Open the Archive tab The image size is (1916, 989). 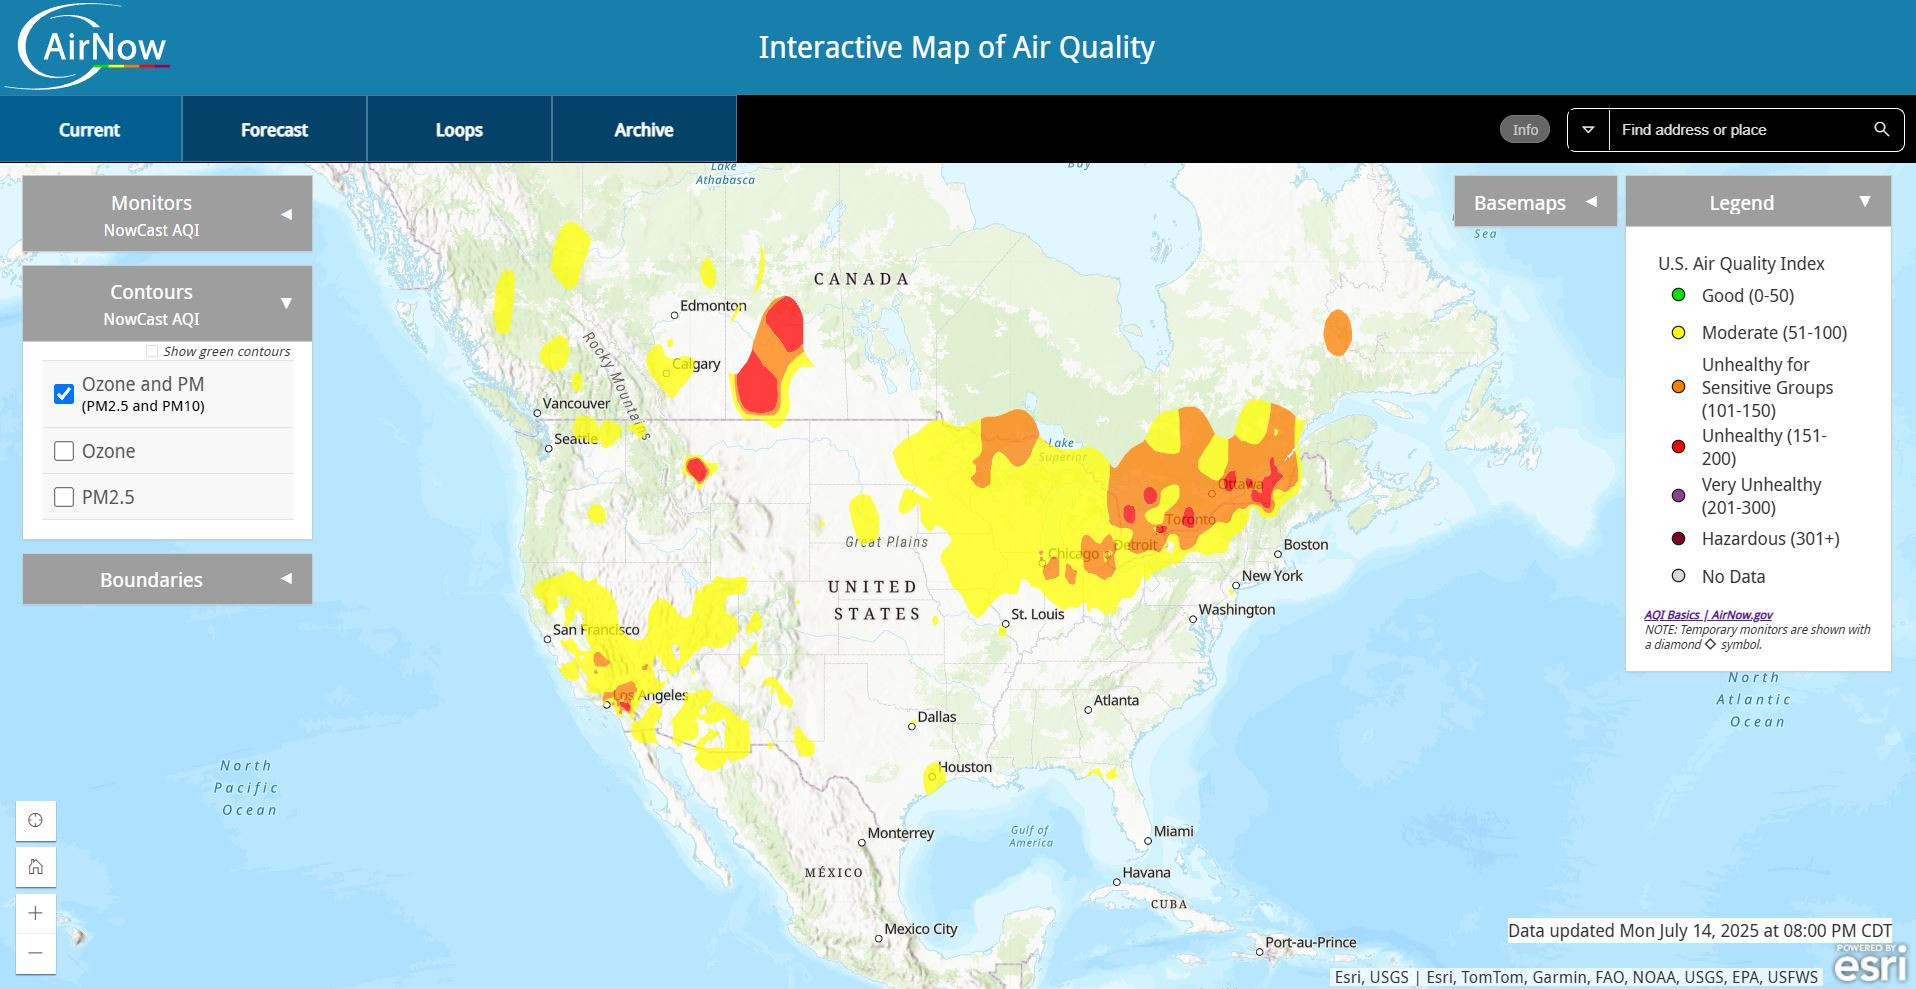[x=644, y=130]
